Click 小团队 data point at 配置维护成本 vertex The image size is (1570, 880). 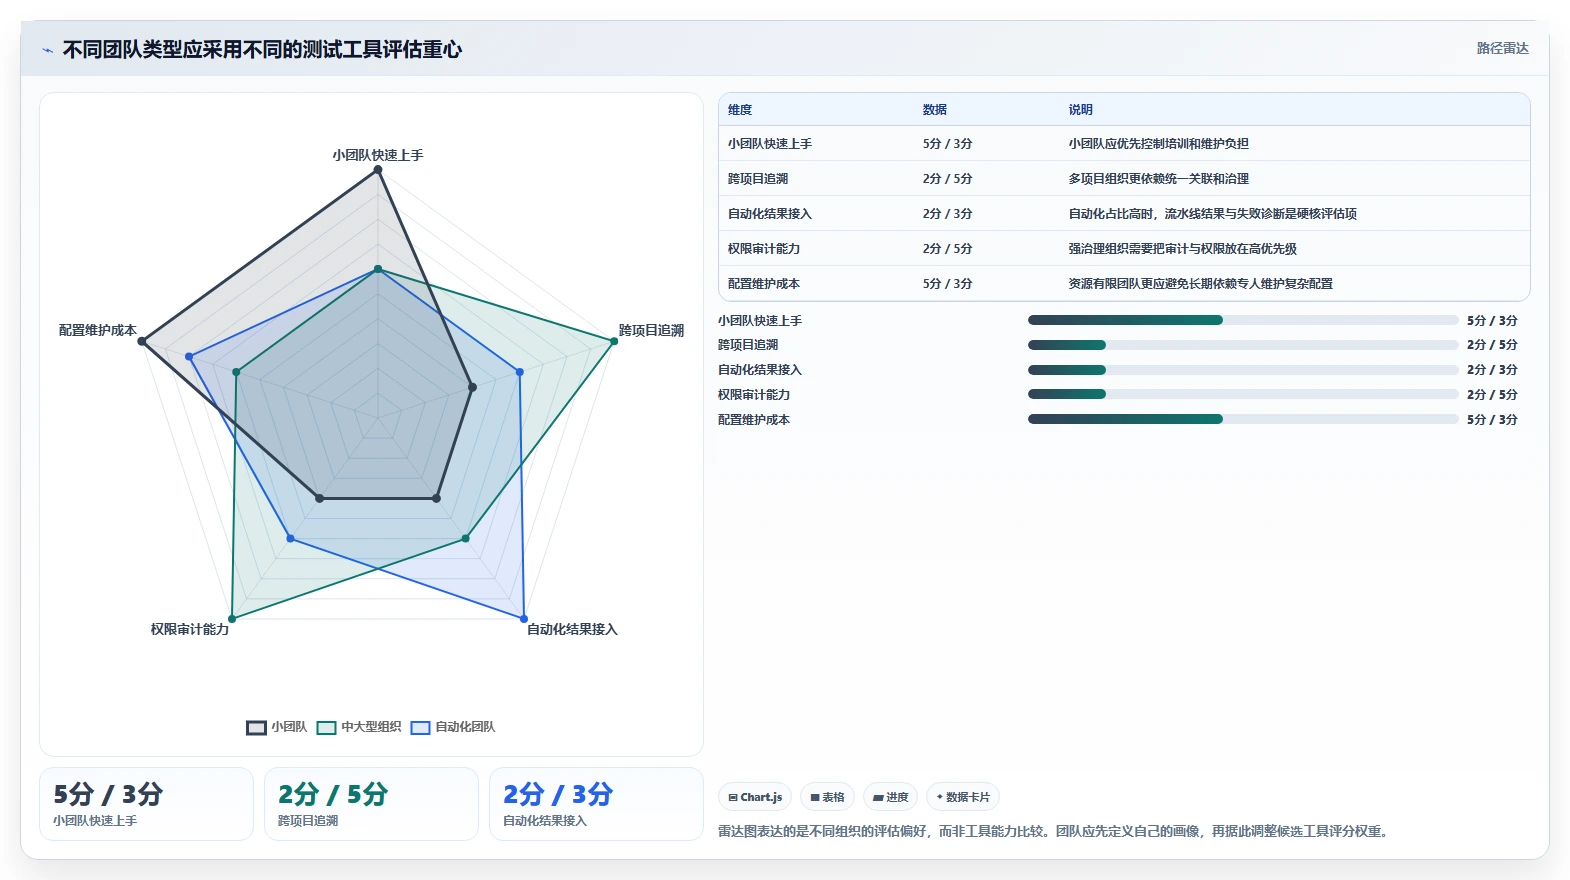pyautogui.click(x=142, y=342)
